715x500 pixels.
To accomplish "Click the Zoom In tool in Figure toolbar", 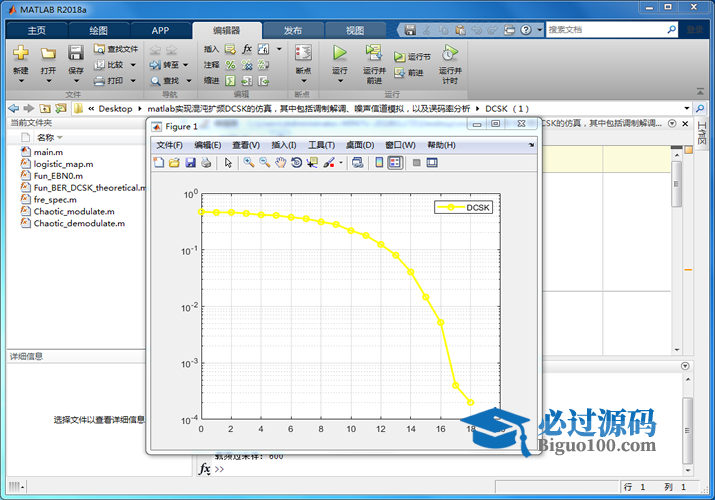I will (249, 163).
